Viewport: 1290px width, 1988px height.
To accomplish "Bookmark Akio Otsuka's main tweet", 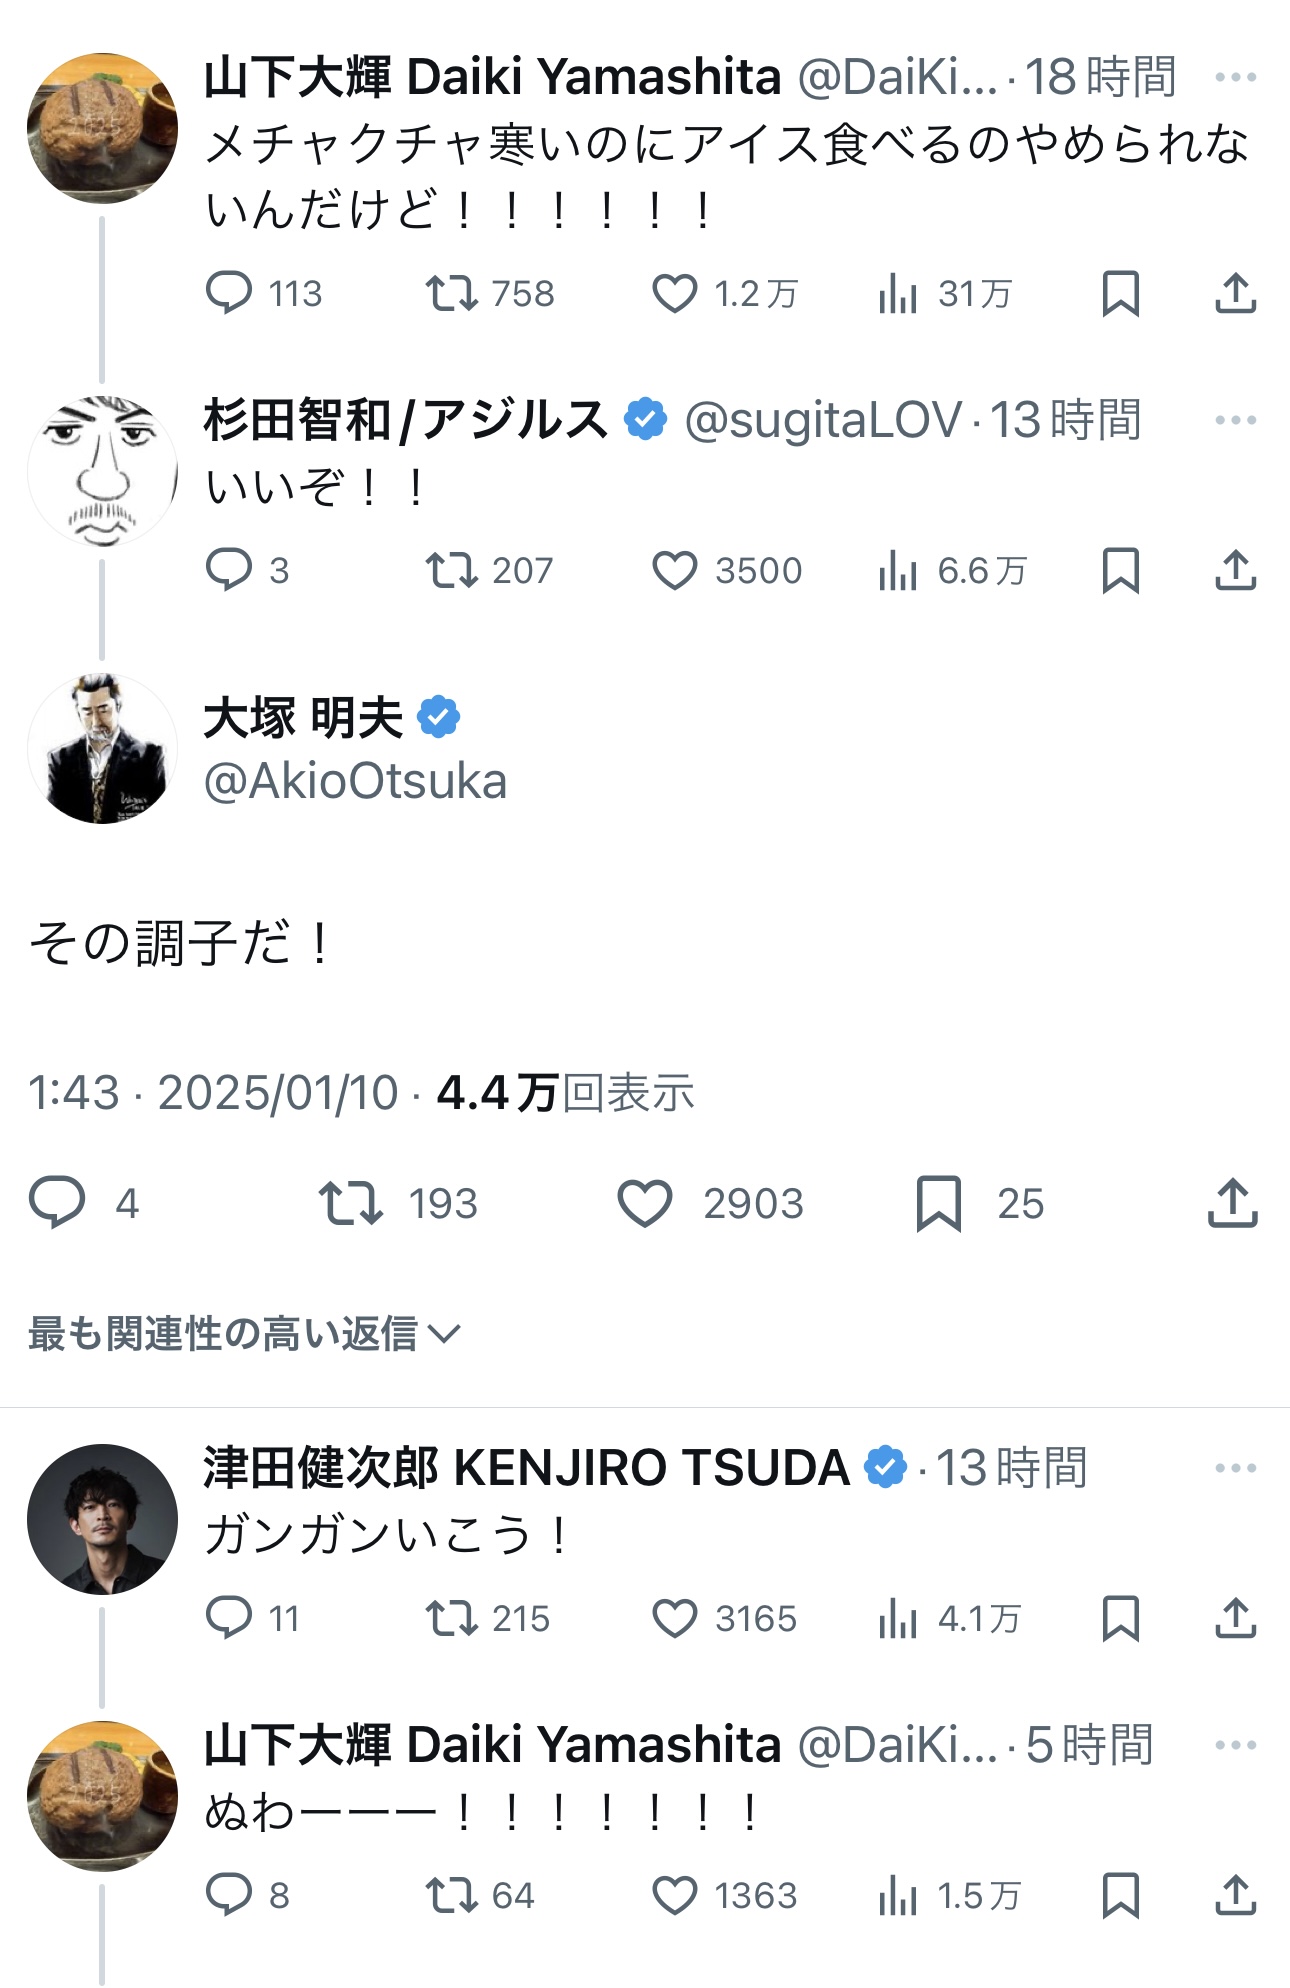I will [938, 1202].
